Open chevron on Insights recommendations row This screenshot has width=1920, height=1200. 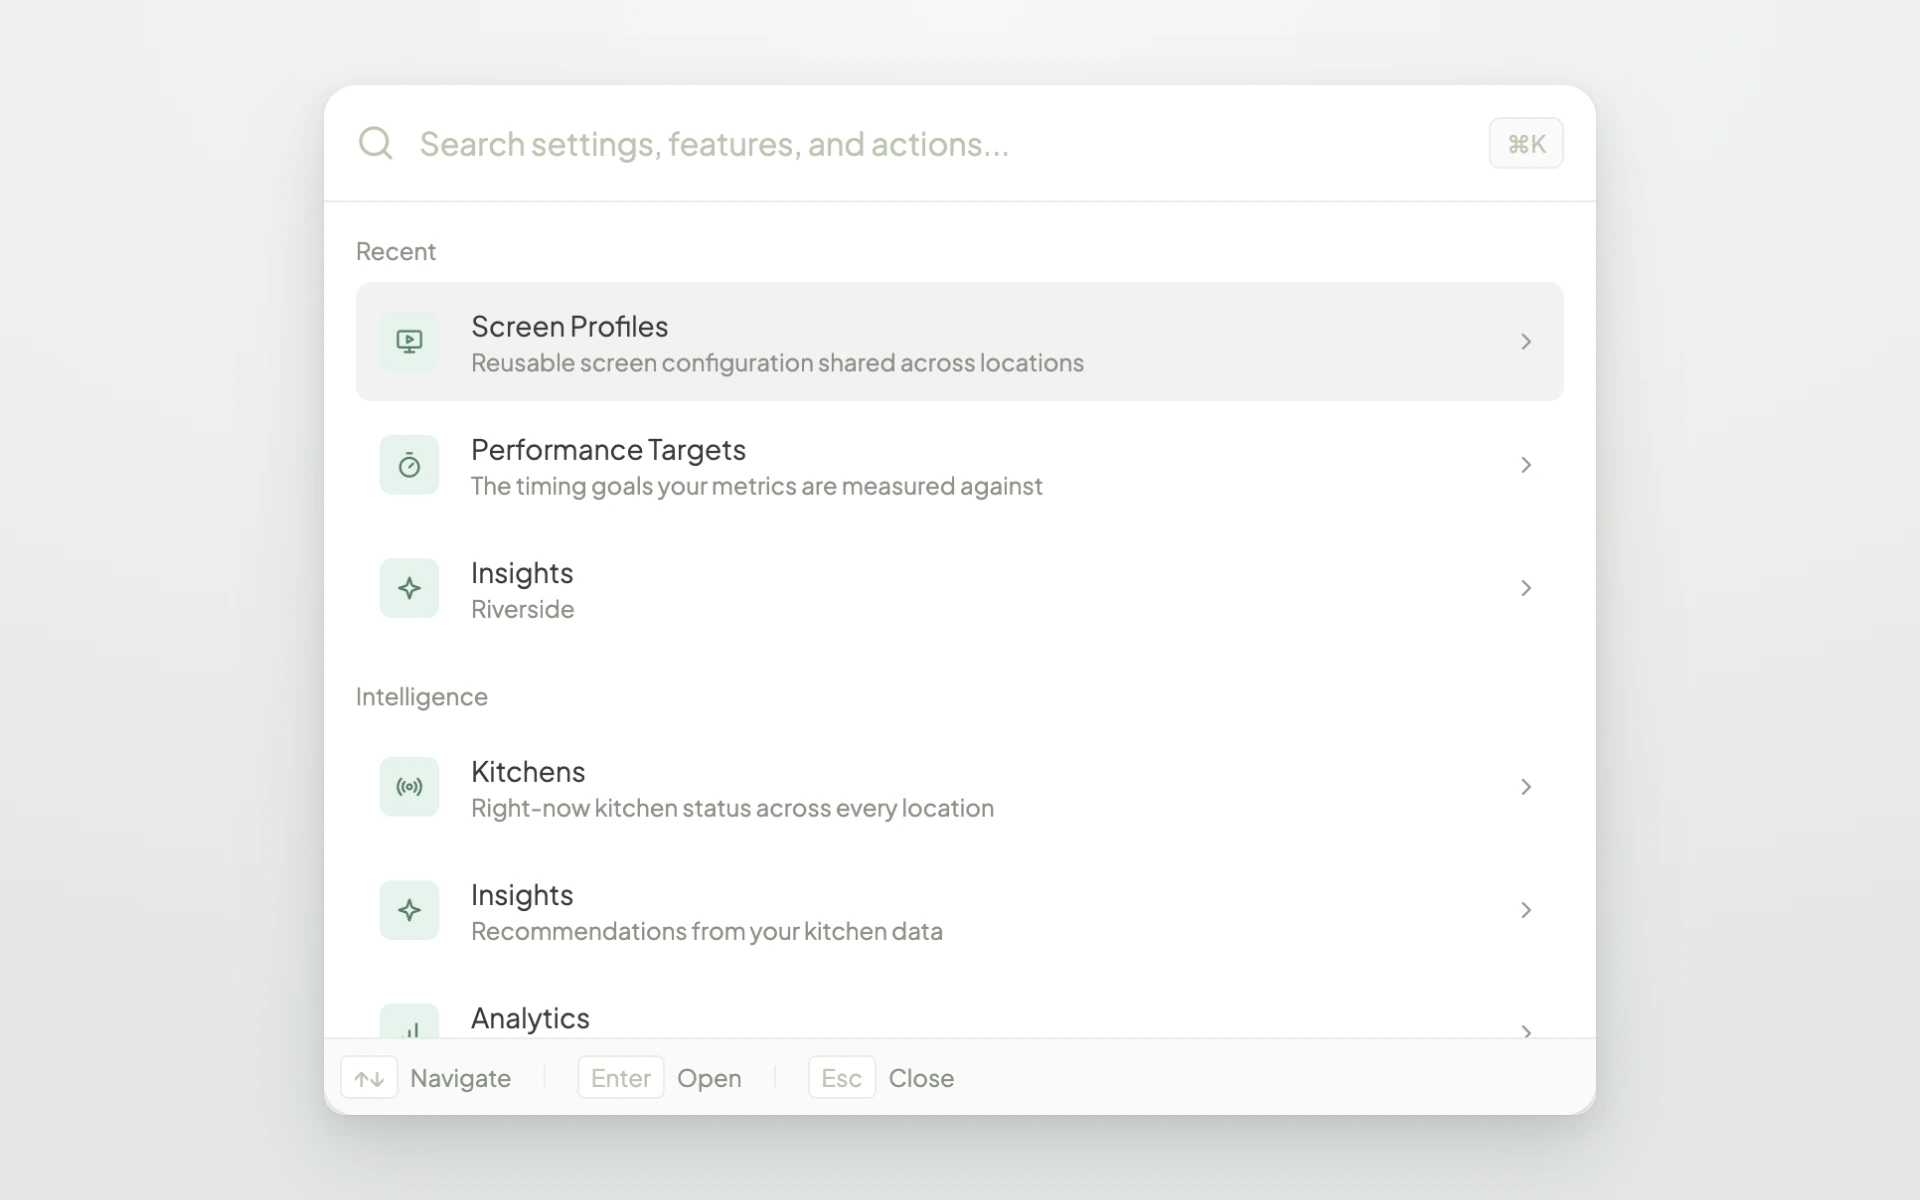[x=1526, y=910]
